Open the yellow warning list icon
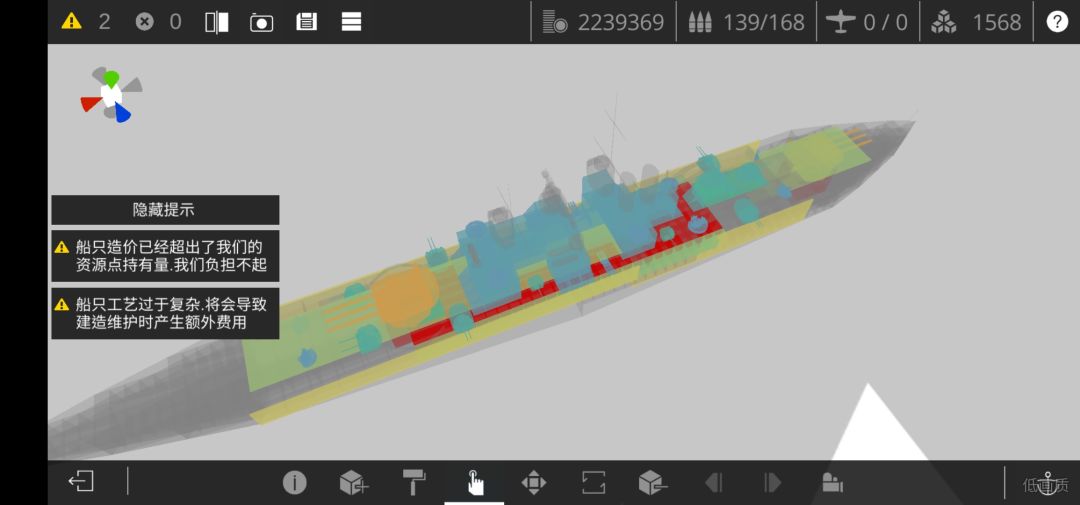Image resolution: width=1080 pixels, height=505 pixels. 71,22
